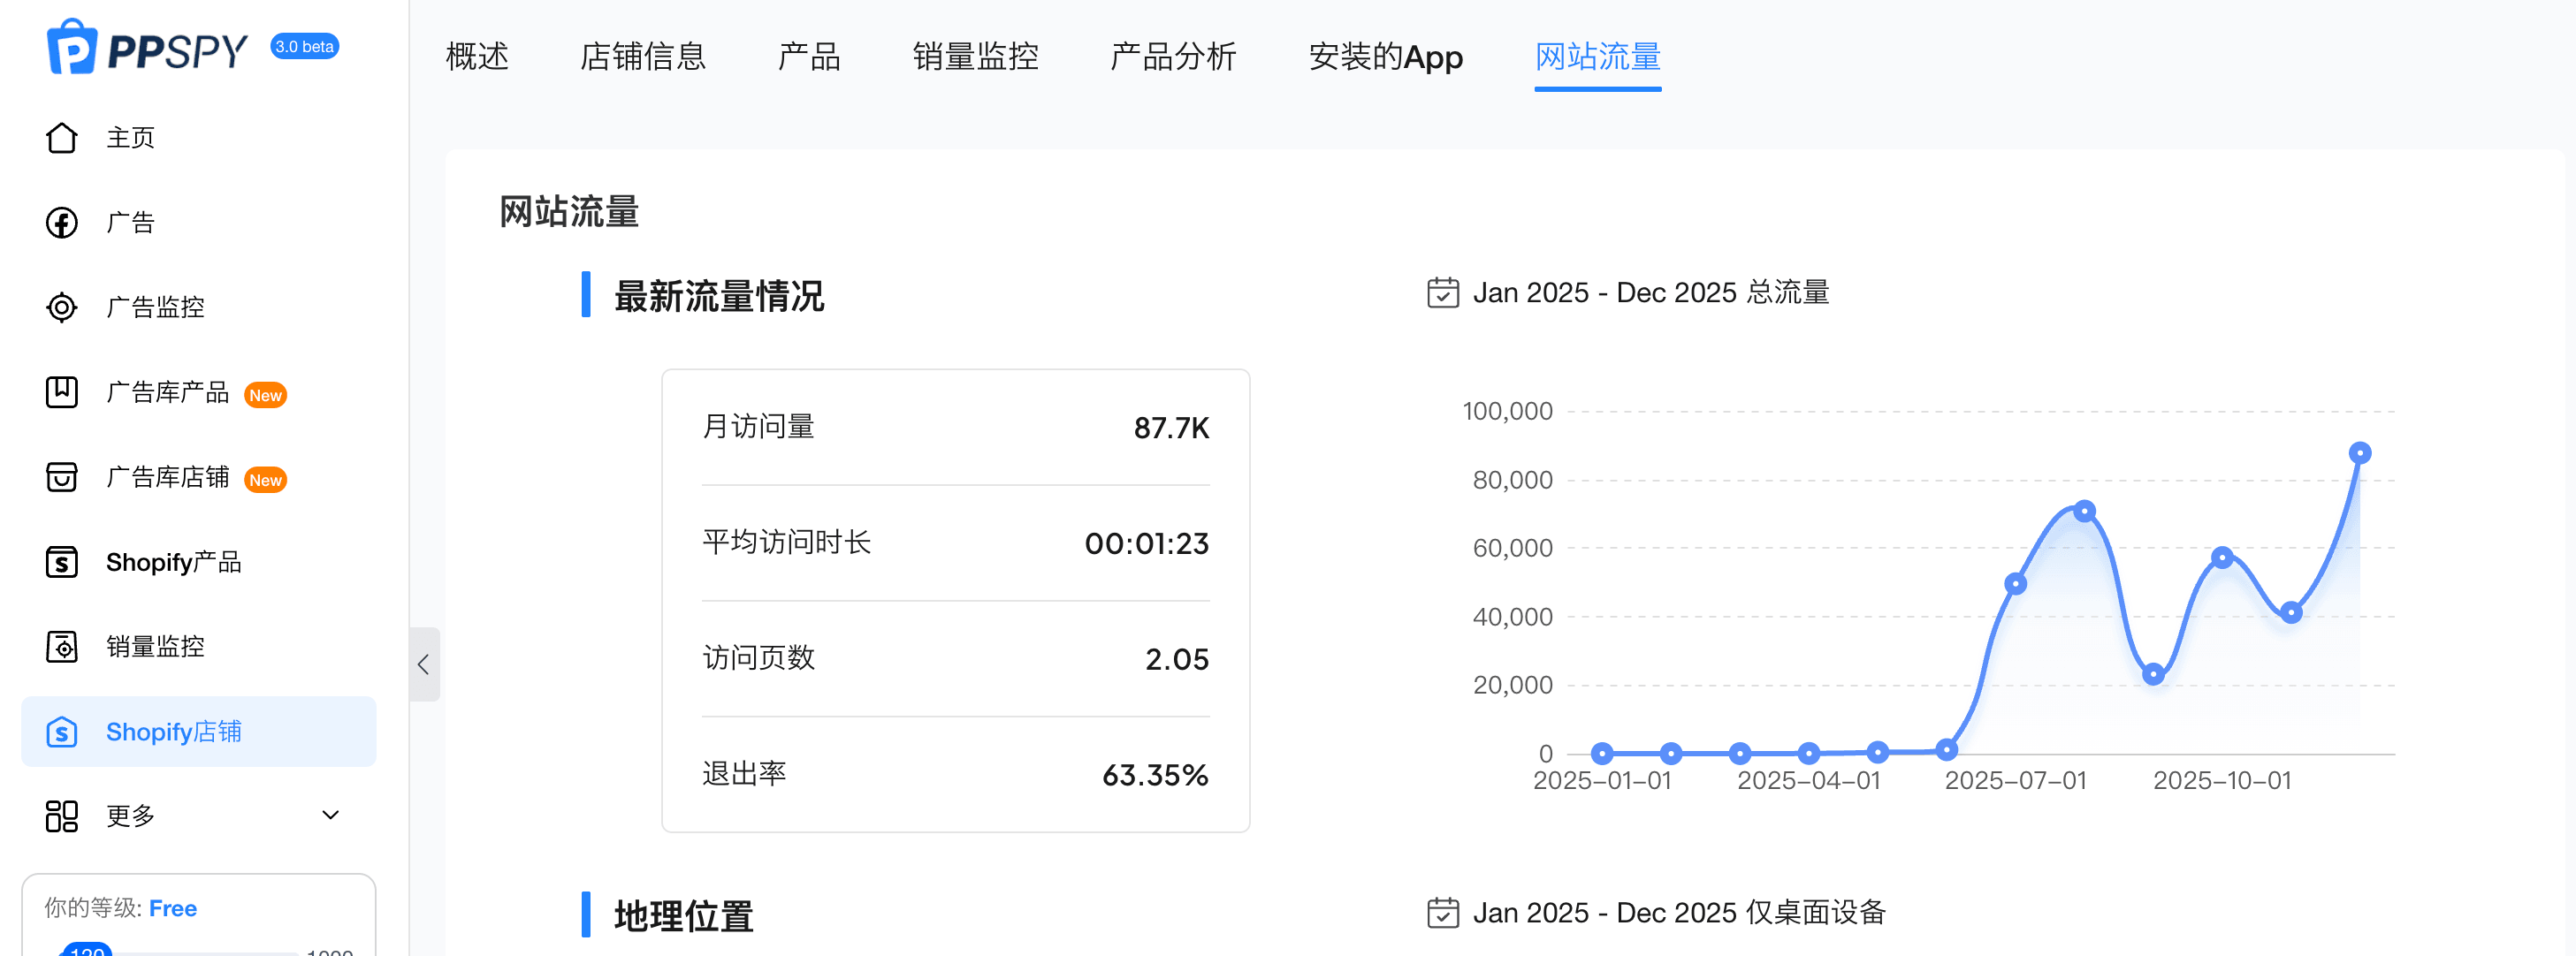
Task: Switch to the 安装的App tab
Action: [1385, 57]
